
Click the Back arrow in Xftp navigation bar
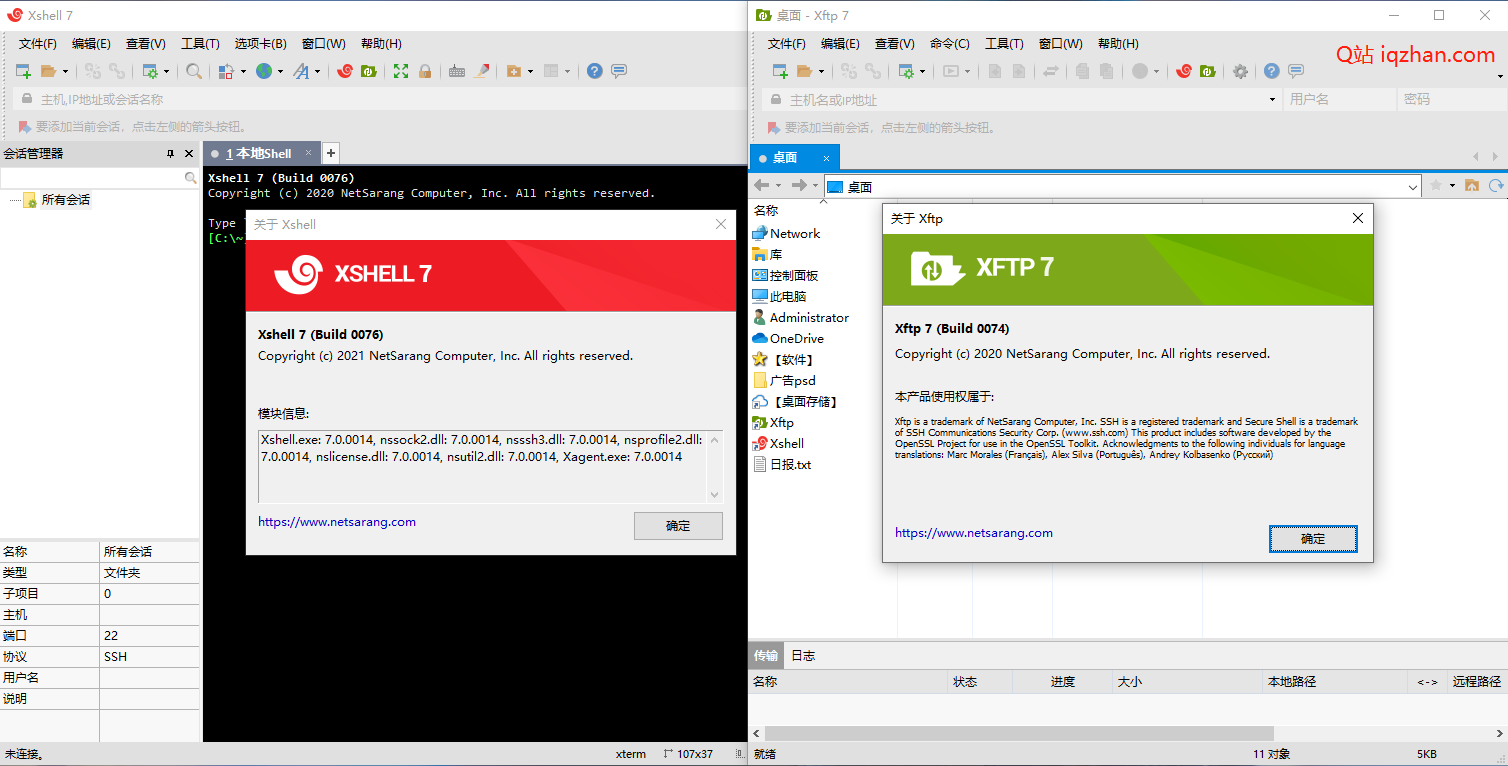762,186
